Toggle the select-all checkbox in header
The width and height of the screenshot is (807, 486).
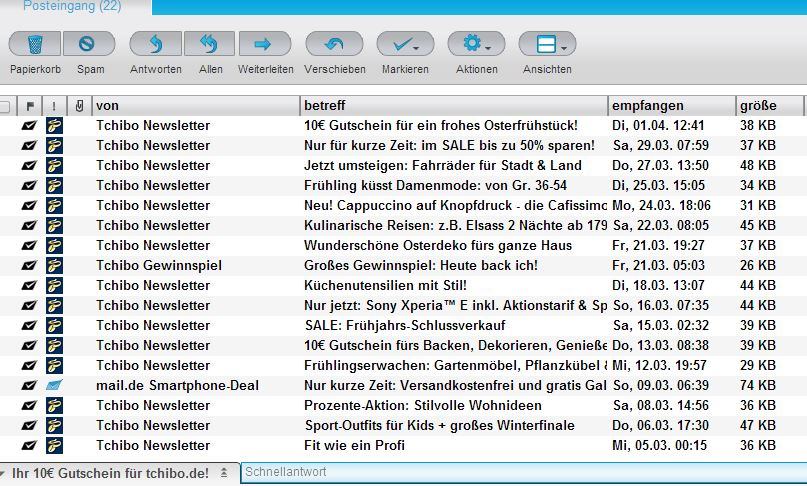click(5, 107)
